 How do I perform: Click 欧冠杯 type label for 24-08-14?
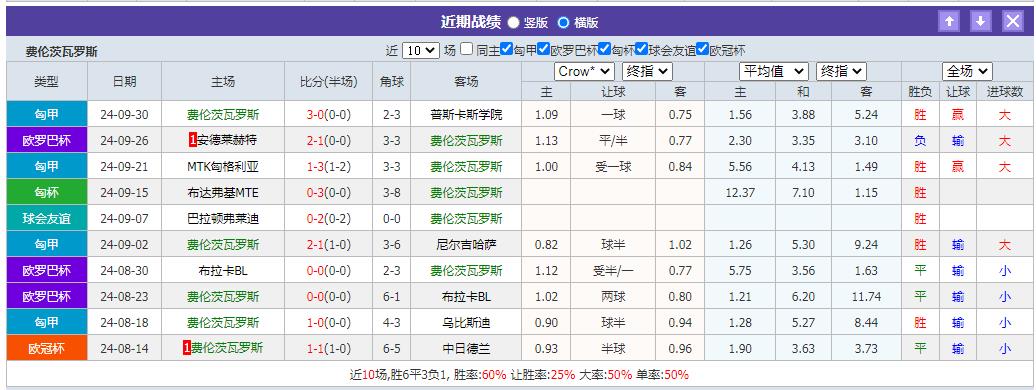click(x=47, y=348)
